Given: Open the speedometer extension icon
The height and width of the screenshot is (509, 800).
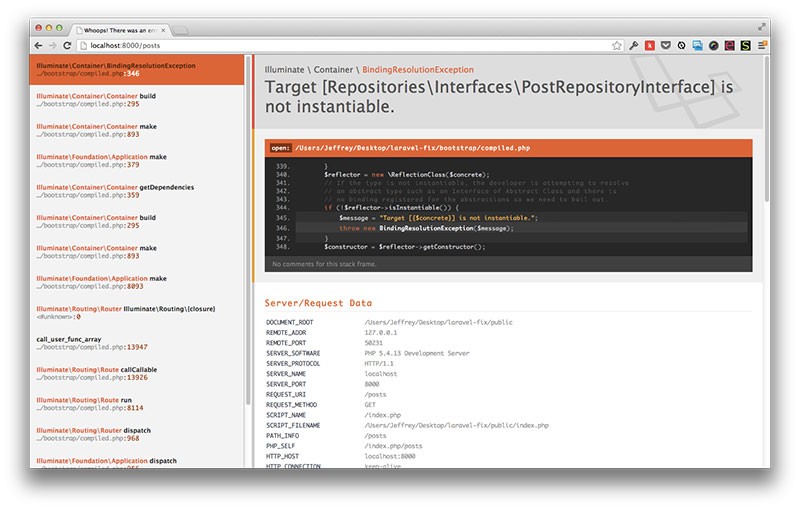Looking at the screenshot, I should [x=713, y=45].
